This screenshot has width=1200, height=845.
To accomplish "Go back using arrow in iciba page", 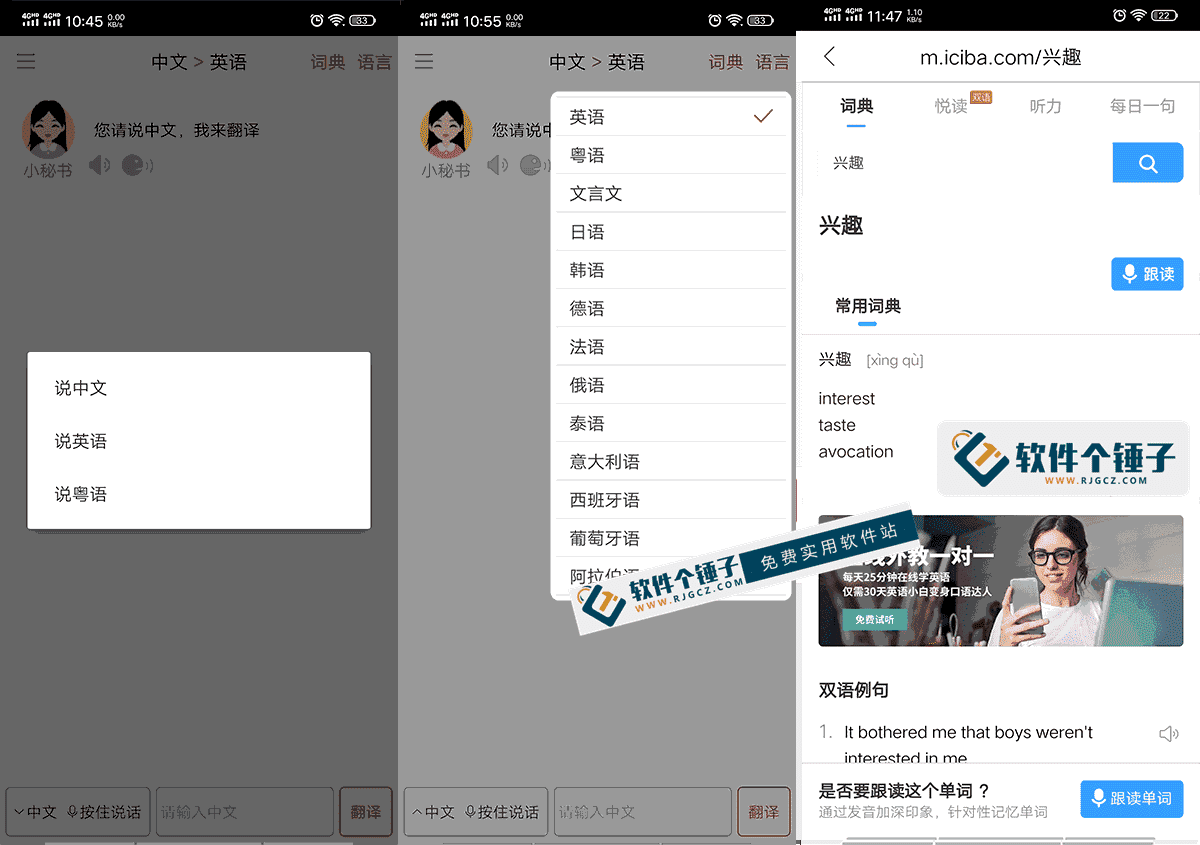I will tap(829, 57).
